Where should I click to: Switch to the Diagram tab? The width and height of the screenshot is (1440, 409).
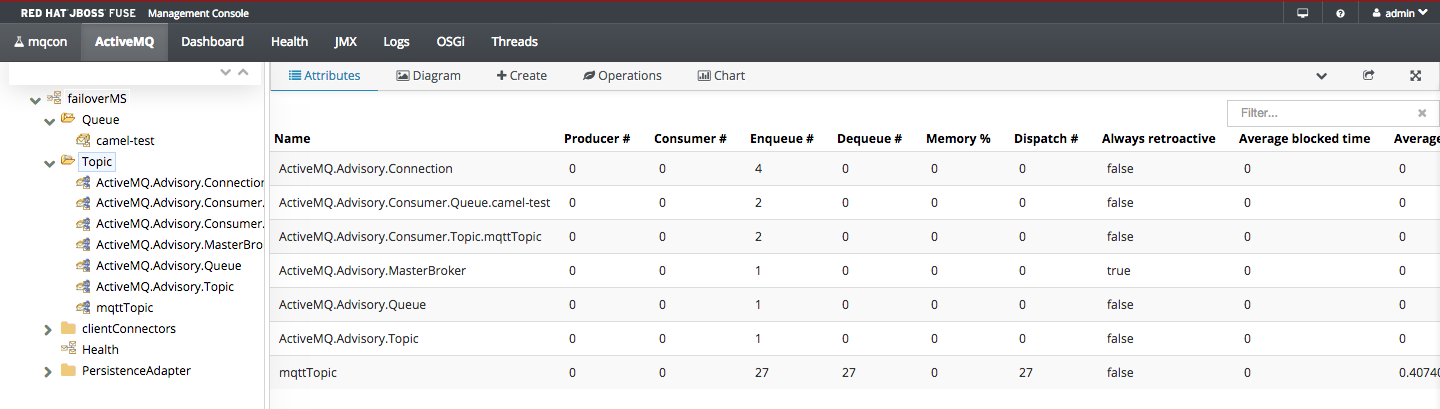pyautogui.click(x=428, y=76)
